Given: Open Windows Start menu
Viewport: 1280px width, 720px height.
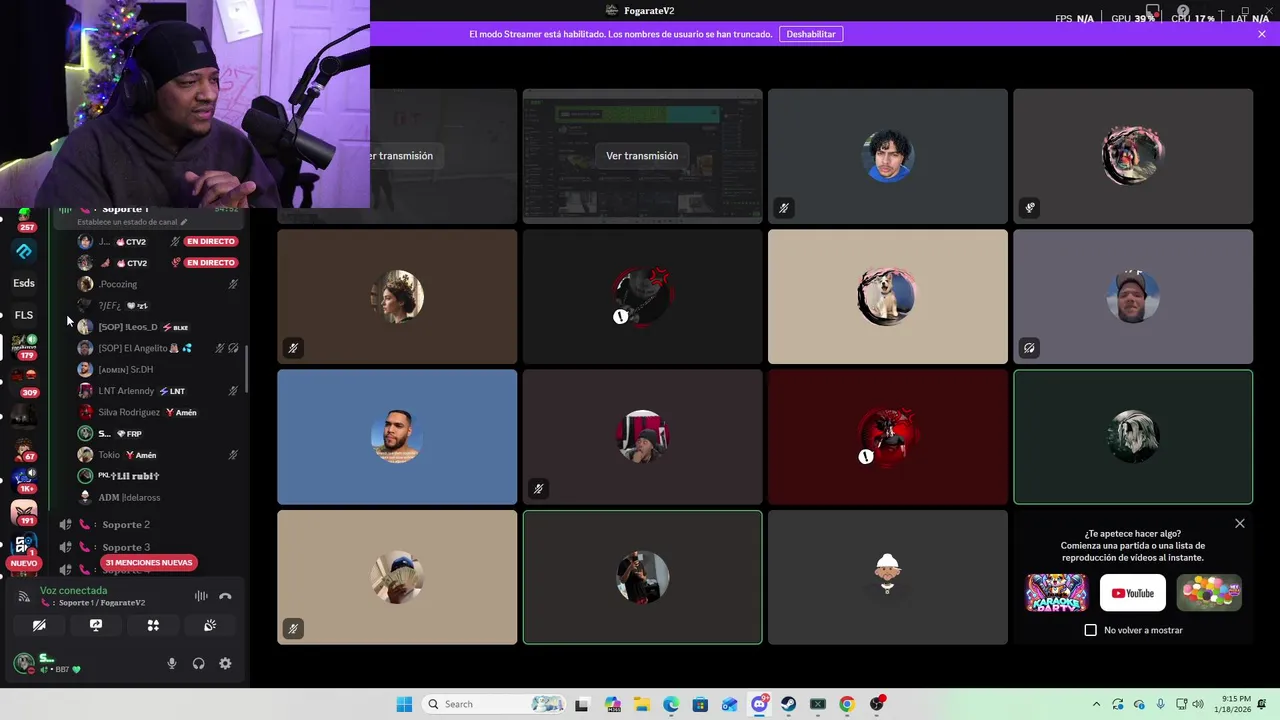Looking at the screenshot, I should (404, 704).
